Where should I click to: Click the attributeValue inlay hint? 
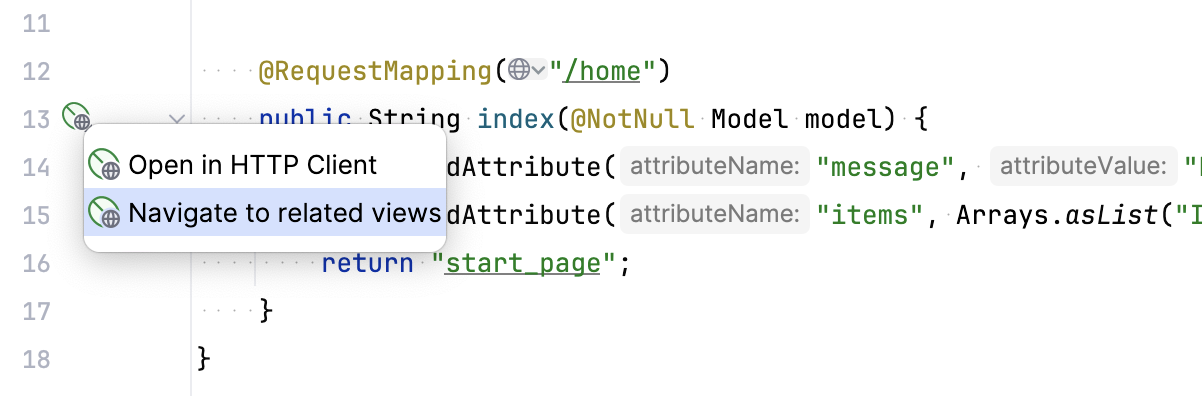tap(1083, 166)
